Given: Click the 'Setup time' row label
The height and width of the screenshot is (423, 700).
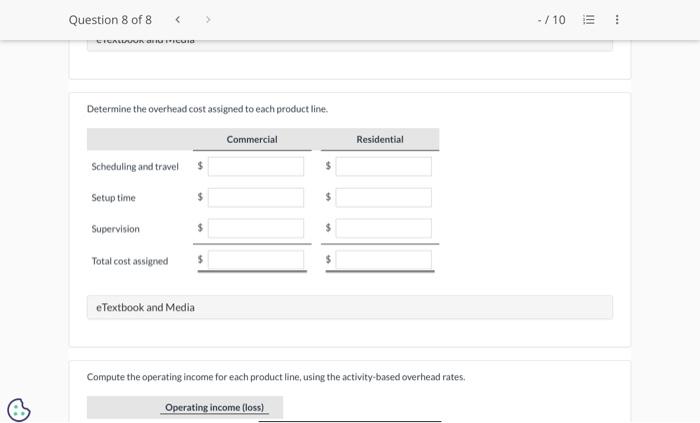Looking at the screenshot, I should [x=113, y=198].
